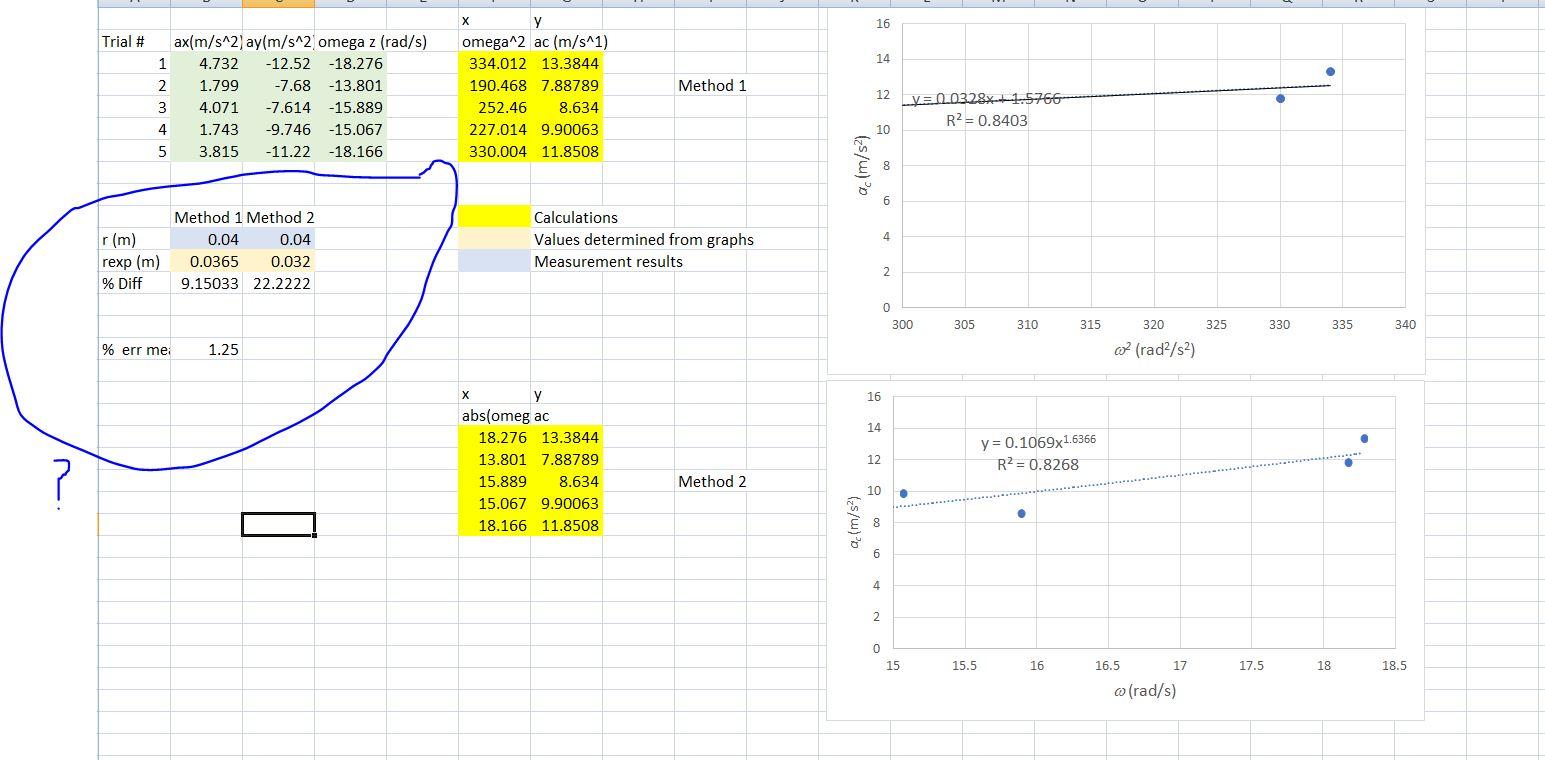Select the 'Values determined from graphs' label
This screenshot has width=1545, height=760.
tap(644, 239)
